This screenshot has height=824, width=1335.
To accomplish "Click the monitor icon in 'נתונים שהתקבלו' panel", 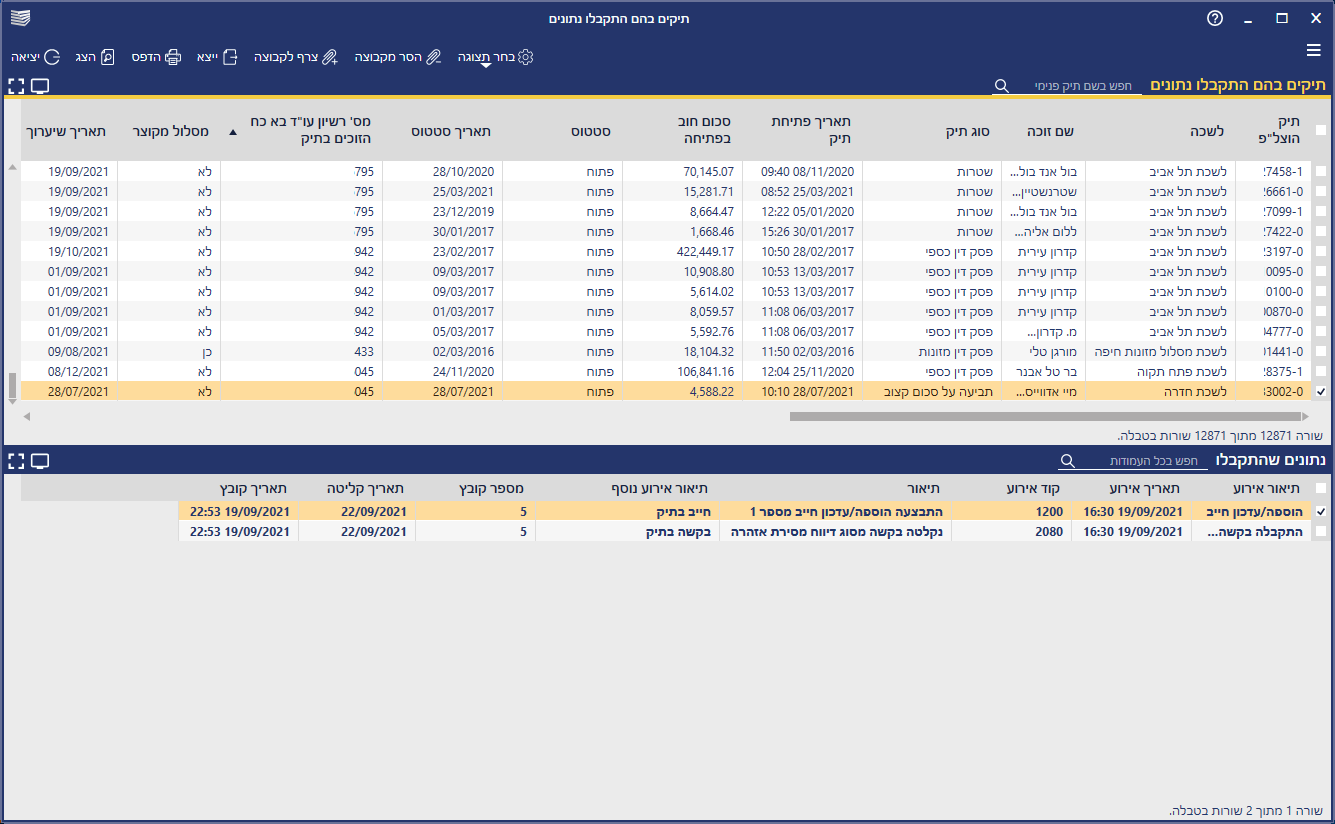I will (x=40, y=461).
